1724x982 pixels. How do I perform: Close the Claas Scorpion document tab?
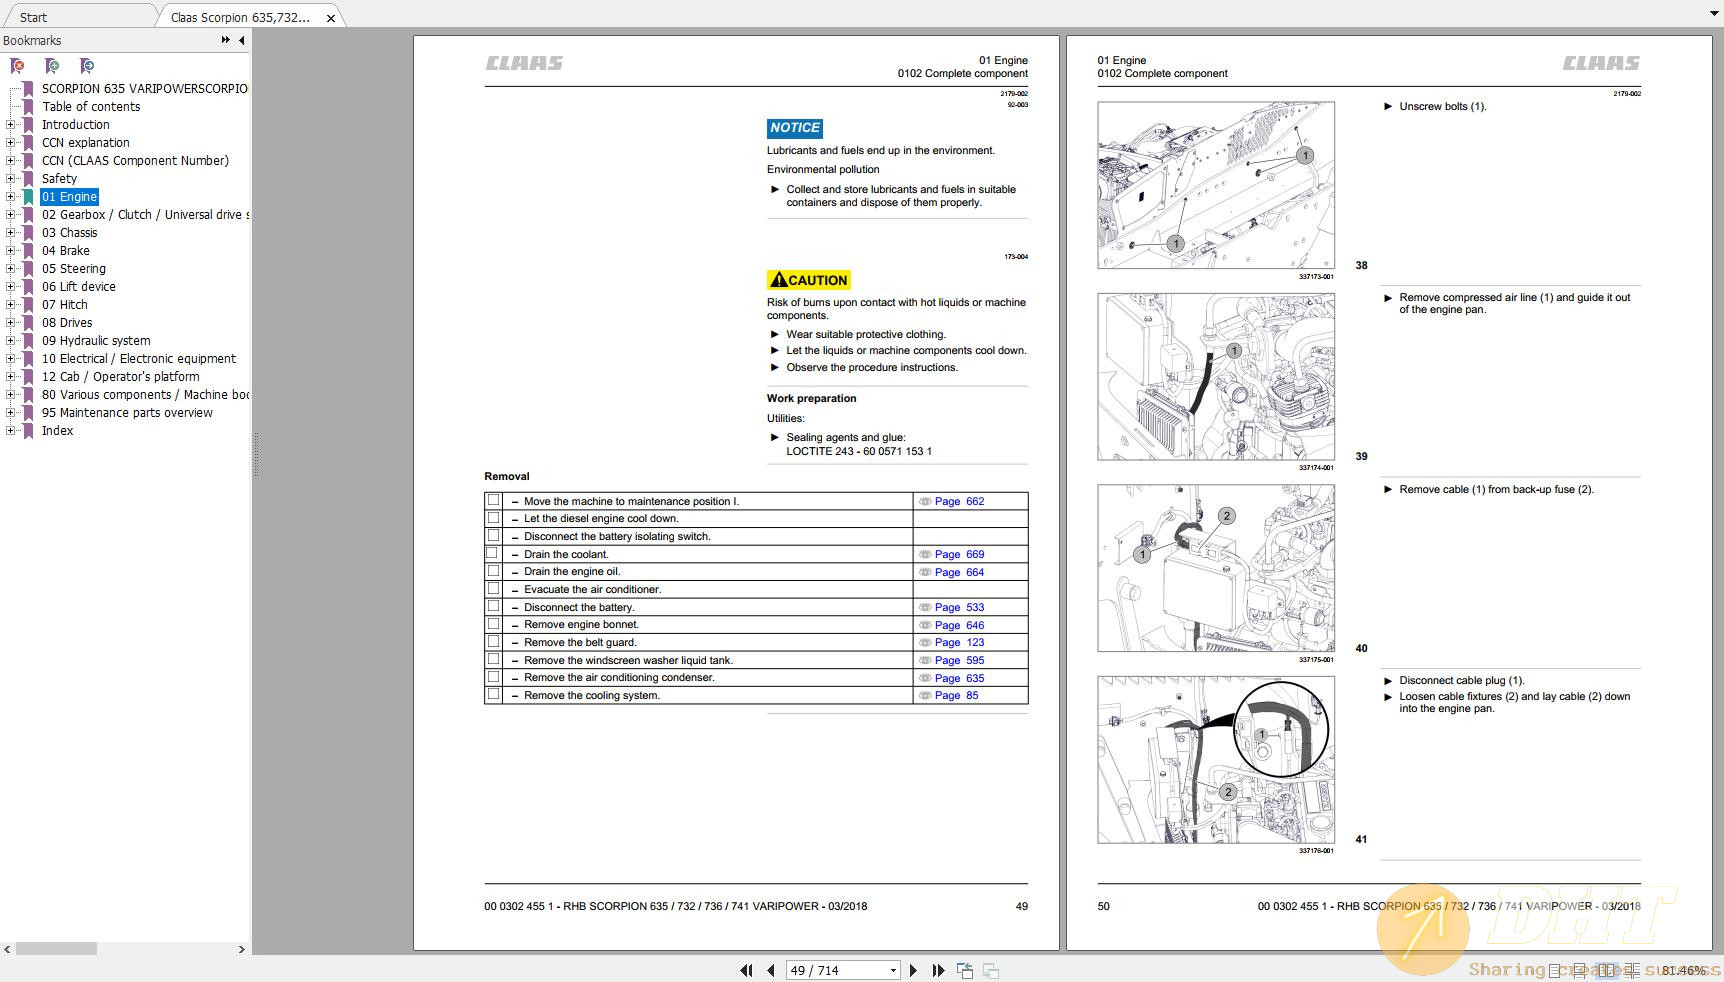coord(331,18)
